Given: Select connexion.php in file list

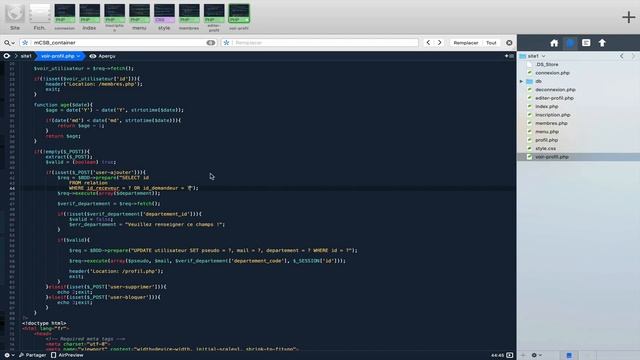Looking at the screenshot, I should click(578, 73).
